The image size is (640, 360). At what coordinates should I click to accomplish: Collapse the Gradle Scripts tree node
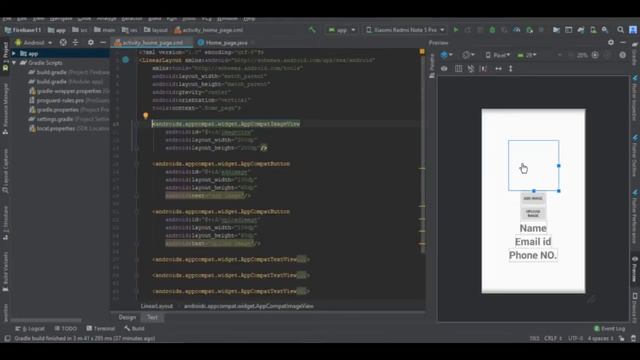click(14, 63)
